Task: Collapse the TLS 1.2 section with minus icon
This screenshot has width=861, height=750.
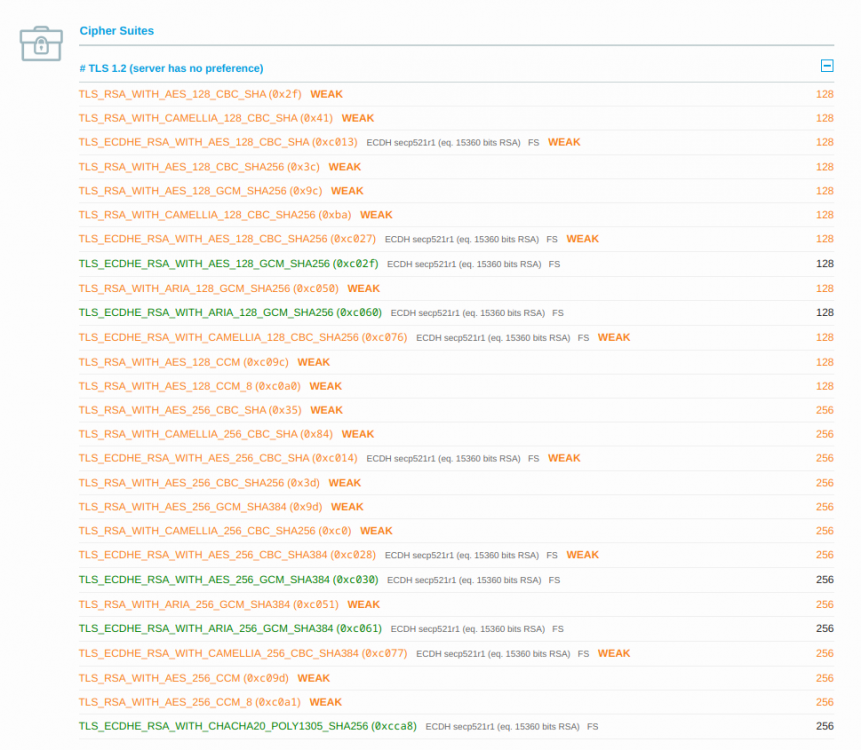Action: (826, 66)
